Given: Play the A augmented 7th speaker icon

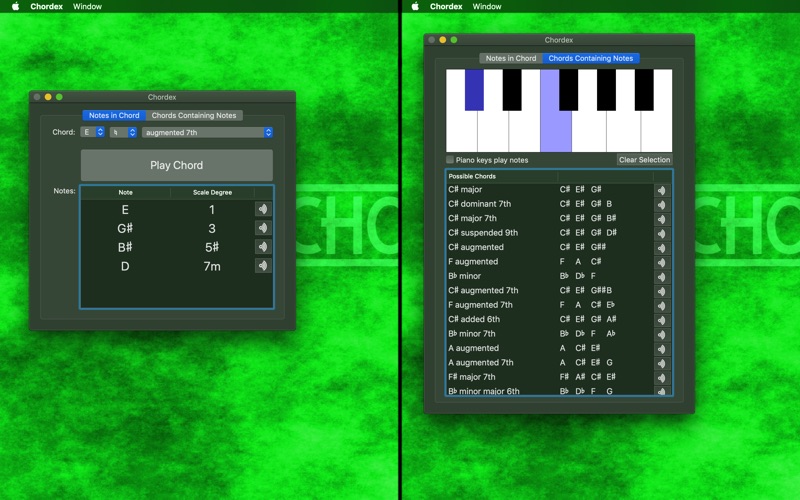Looking at the screenshot, I should point(662,363).
